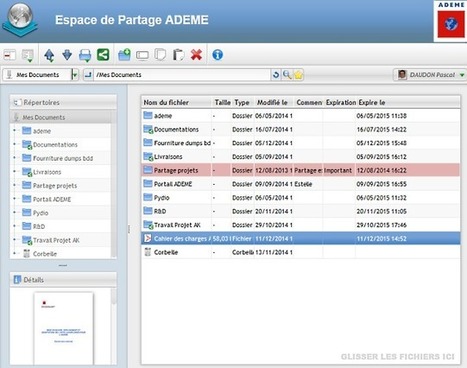Click the green share icon
Screen dimensions: 467x368
coord(103,54)
